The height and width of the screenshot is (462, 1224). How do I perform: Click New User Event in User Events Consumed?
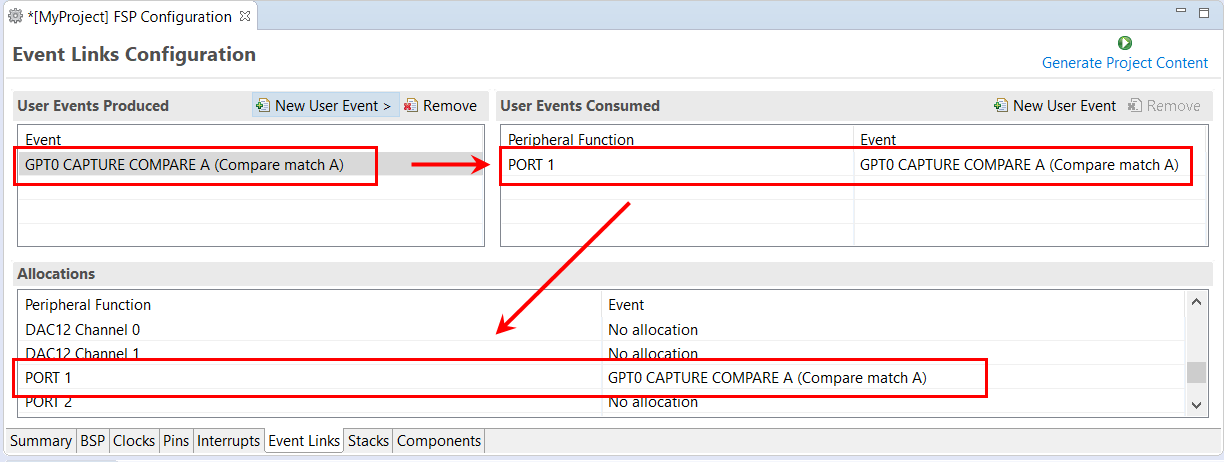click(1055, 105)
